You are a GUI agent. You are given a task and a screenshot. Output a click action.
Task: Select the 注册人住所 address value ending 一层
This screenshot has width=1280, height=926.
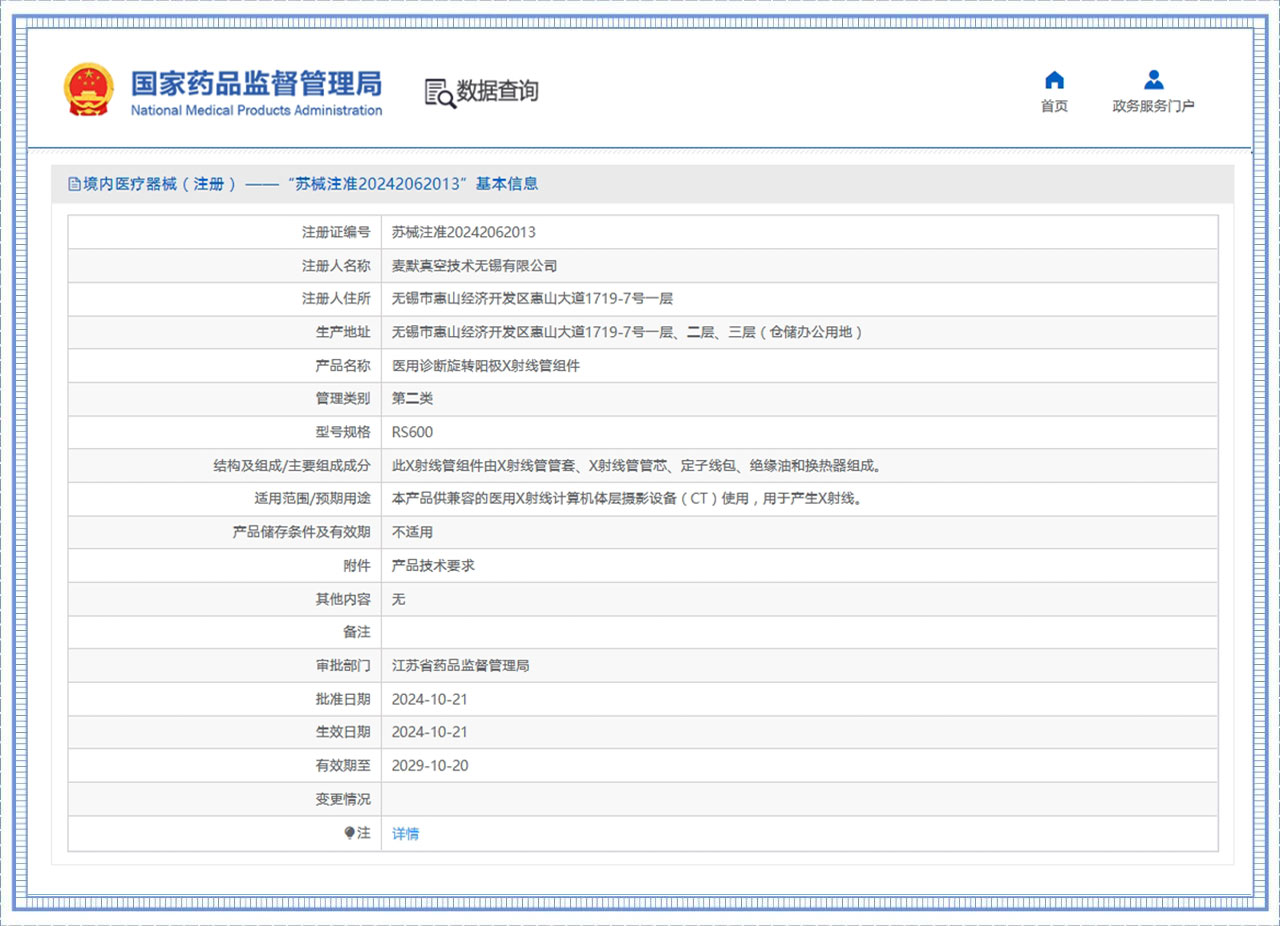pyautogui.click(x=532, y=298)
